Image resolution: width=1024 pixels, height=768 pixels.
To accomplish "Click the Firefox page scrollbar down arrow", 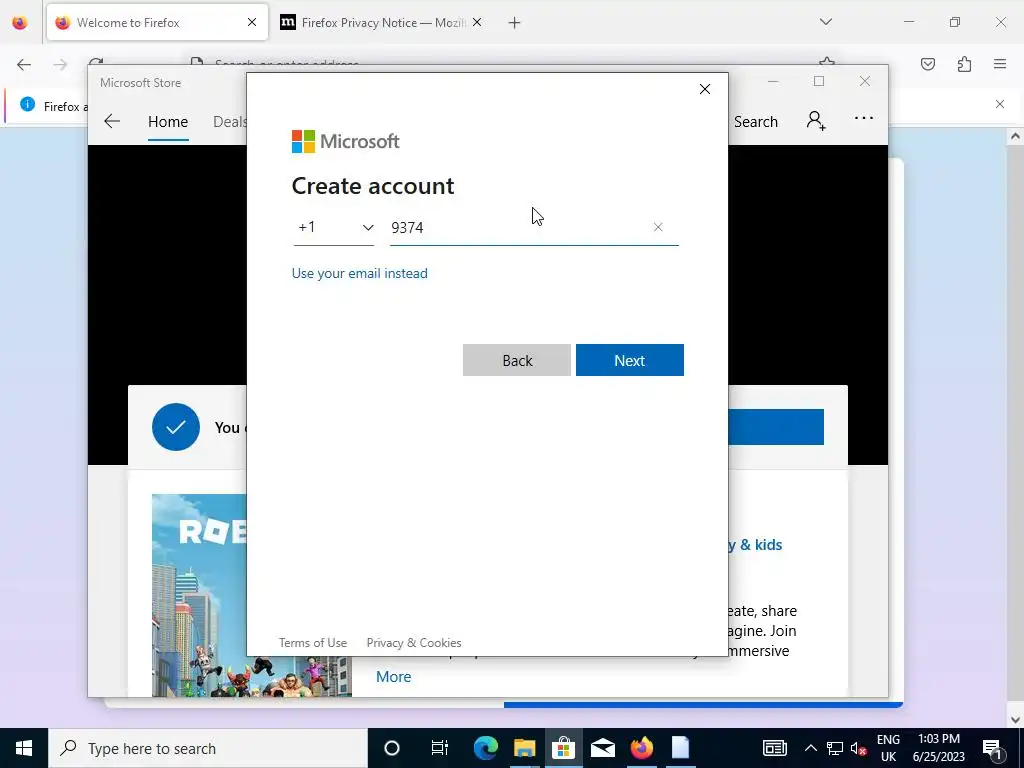I will [1015, 720].
